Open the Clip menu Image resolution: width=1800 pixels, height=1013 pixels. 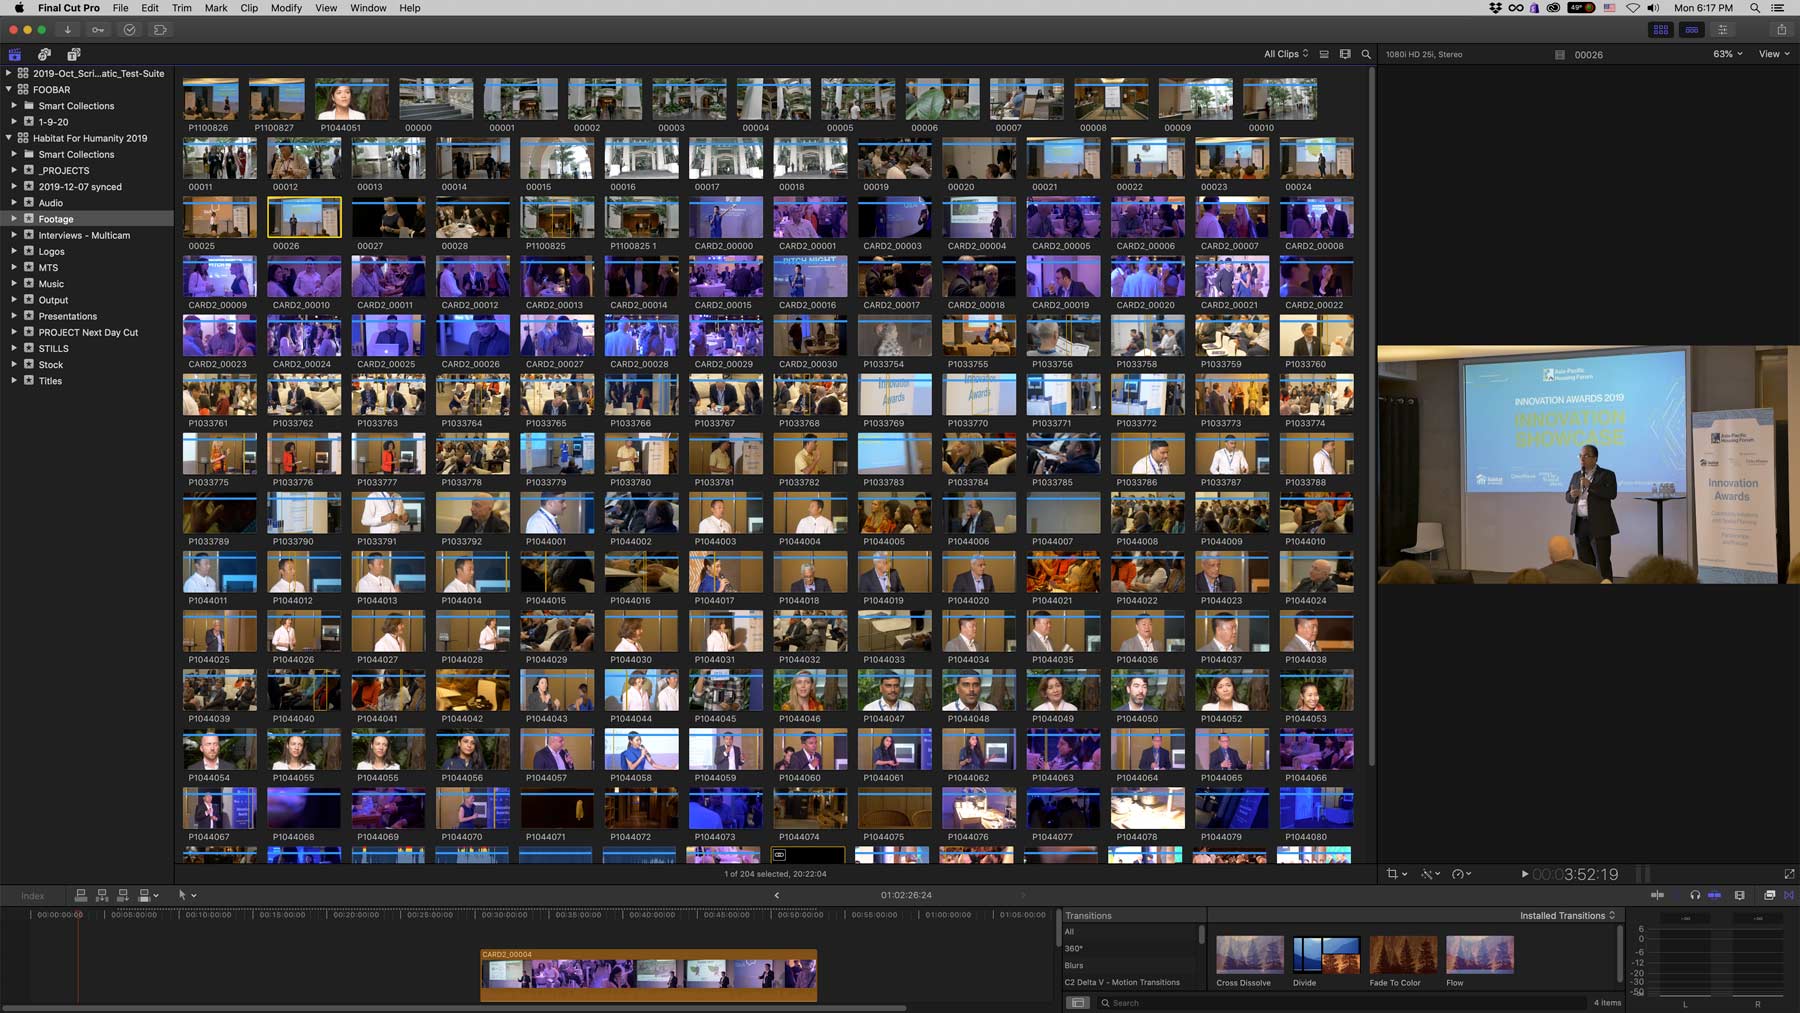249,8
